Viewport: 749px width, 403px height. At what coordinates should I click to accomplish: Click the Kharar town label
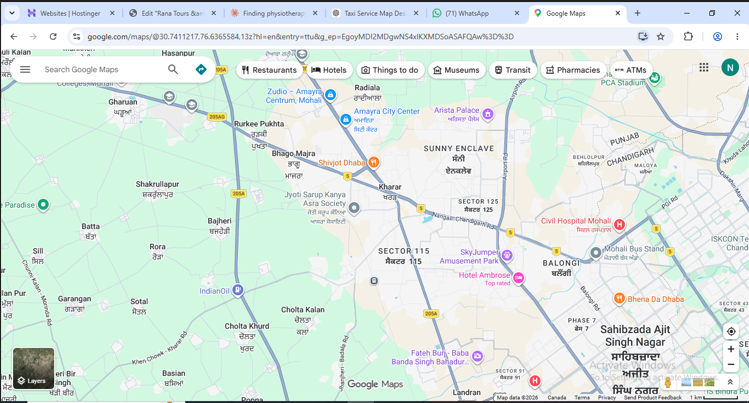click(390, 187)
